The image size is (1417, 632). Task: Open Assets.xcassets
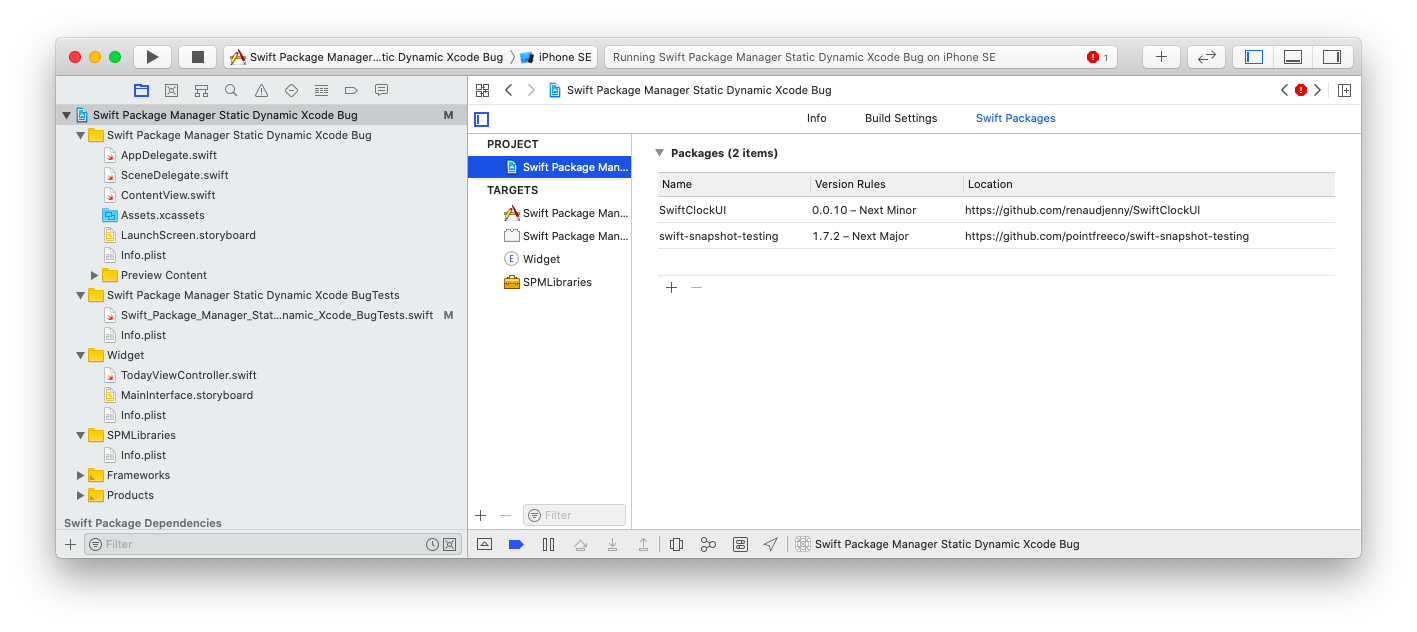162,215
